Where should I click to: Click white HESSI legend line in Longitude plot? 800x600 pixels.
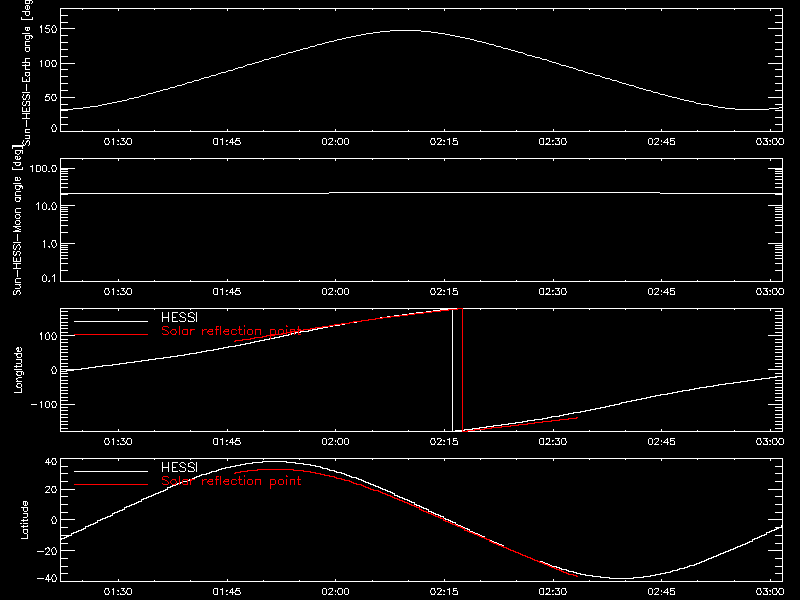click(x=111, y=321)
